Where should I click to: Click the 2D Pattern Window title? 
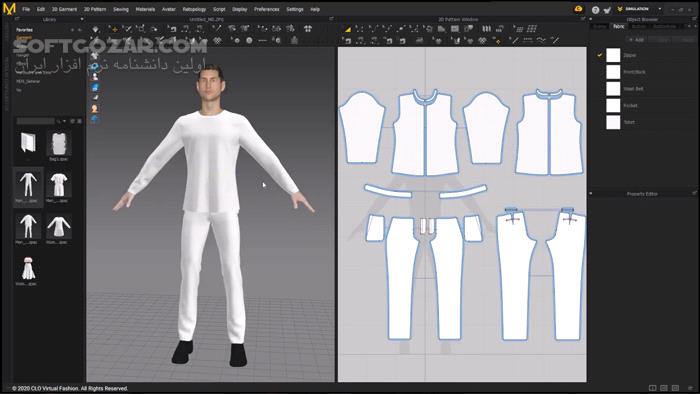coord(458,20)
